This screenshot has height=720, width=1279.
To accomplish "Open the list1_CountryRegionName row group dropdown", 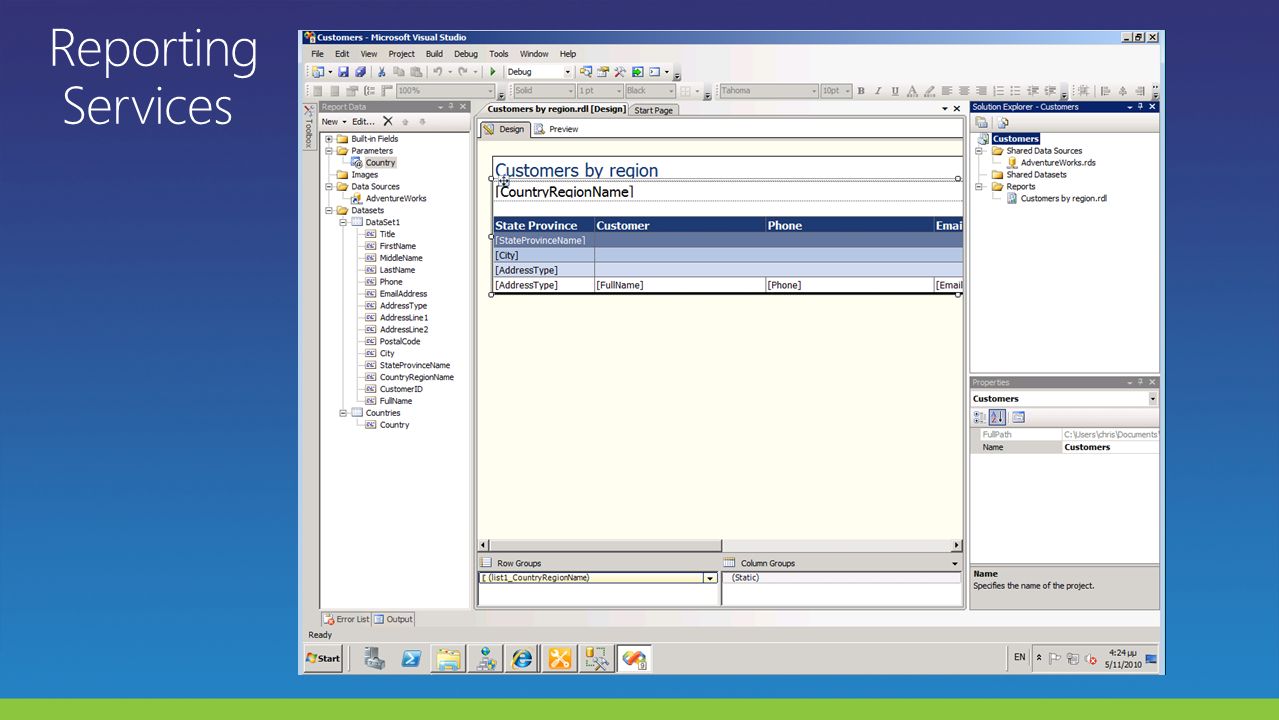I will point(711,578).
